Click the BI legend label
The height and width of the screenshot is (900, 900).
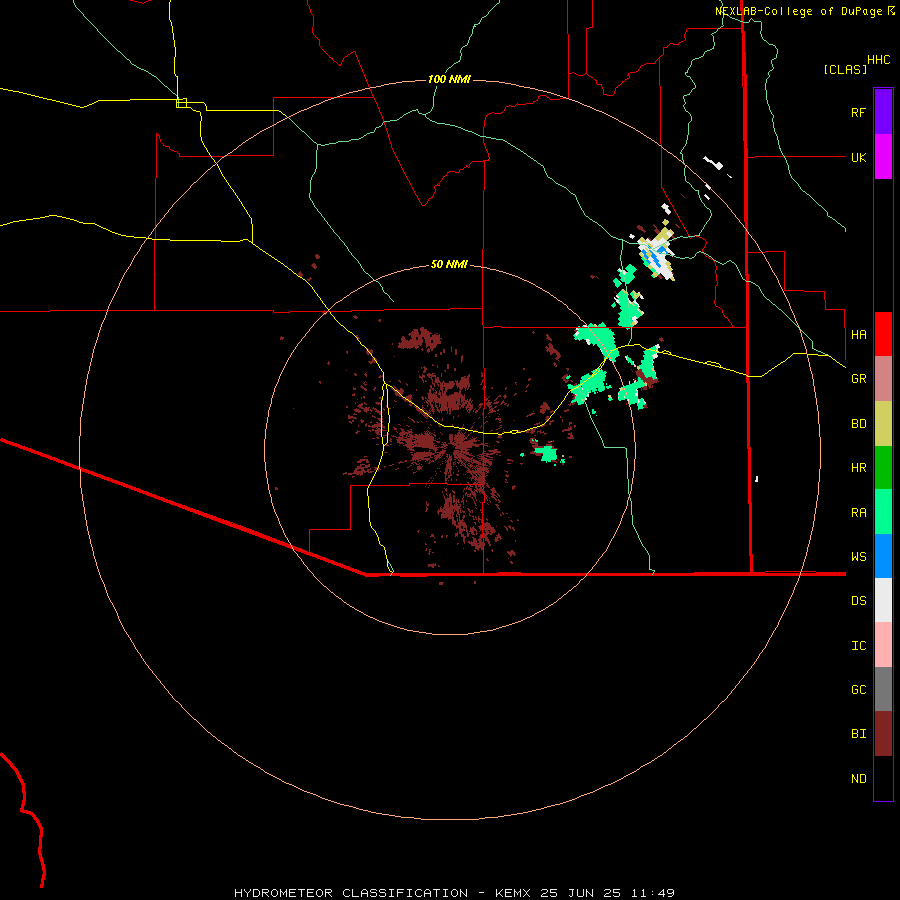tap(858, 734)
